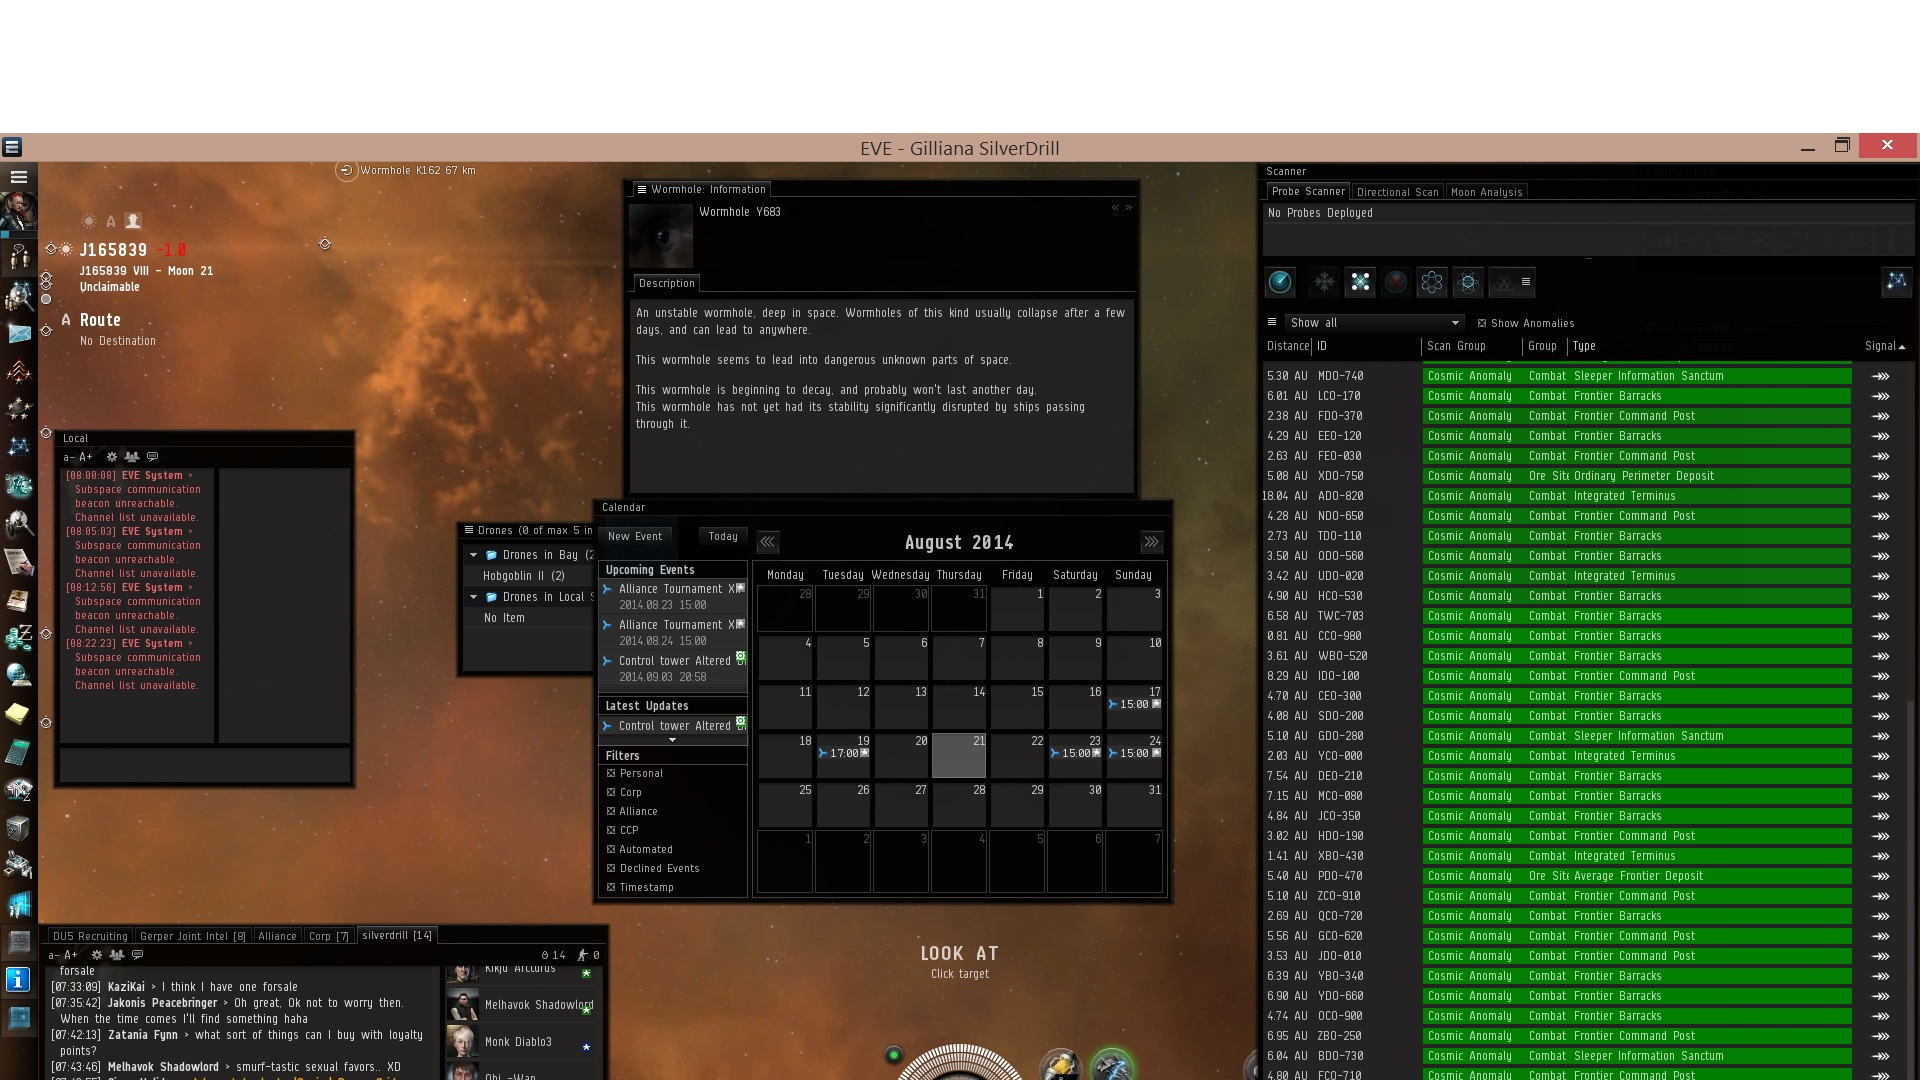The image size is (1920, 1080).
Task: Click warp arrow for MDO-740 anomaly
Action: 1880,377
